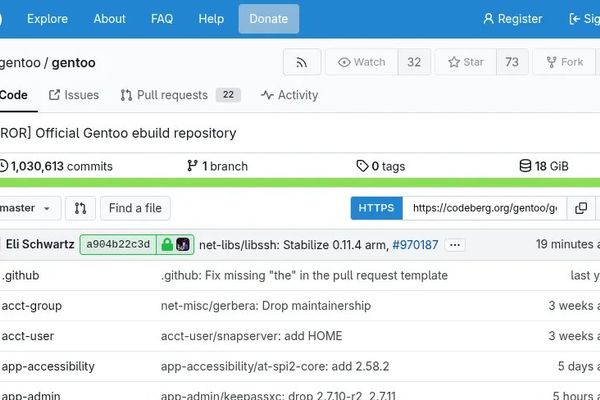Star the gentoo repository
The height and width of the screenshot is (400, 600).
tap(466, 62)
